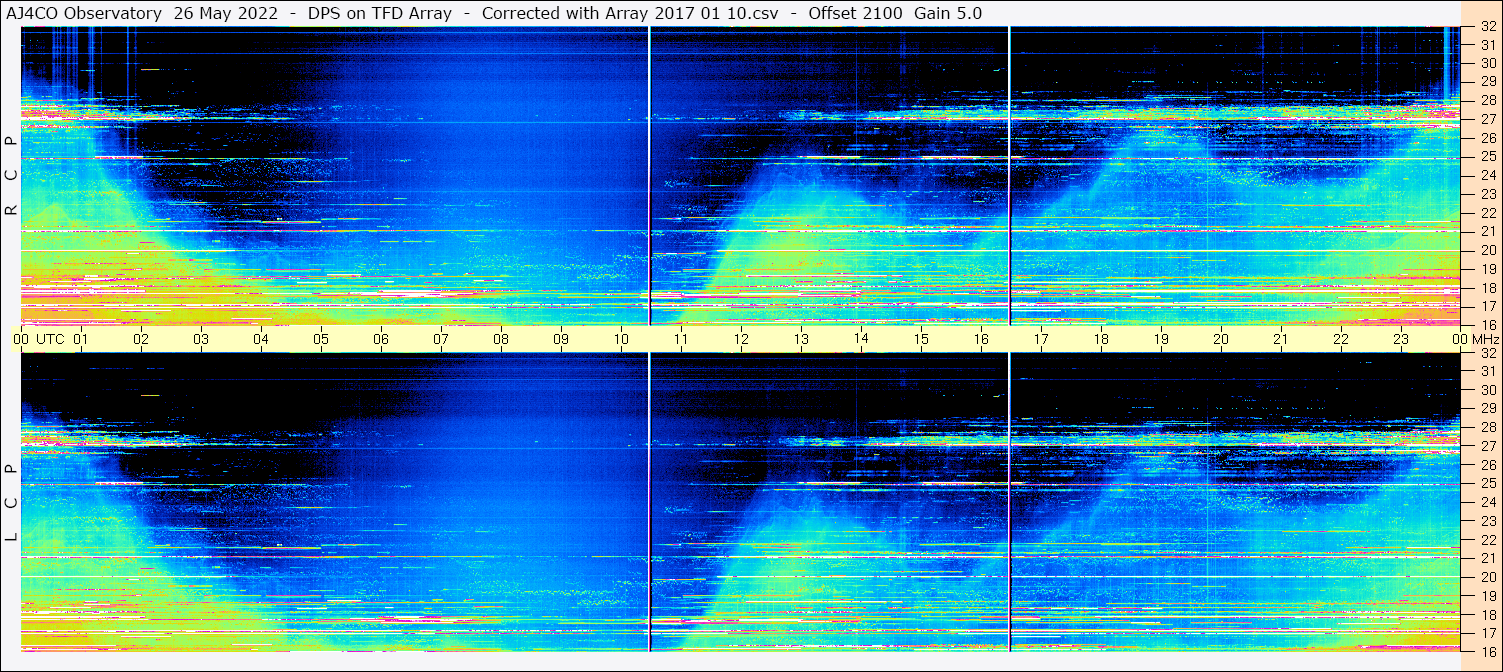This screenshot has width=1503, height=672.
Task: Select the 12 hour tick on the time axis
Action: (x=741, y=339)
